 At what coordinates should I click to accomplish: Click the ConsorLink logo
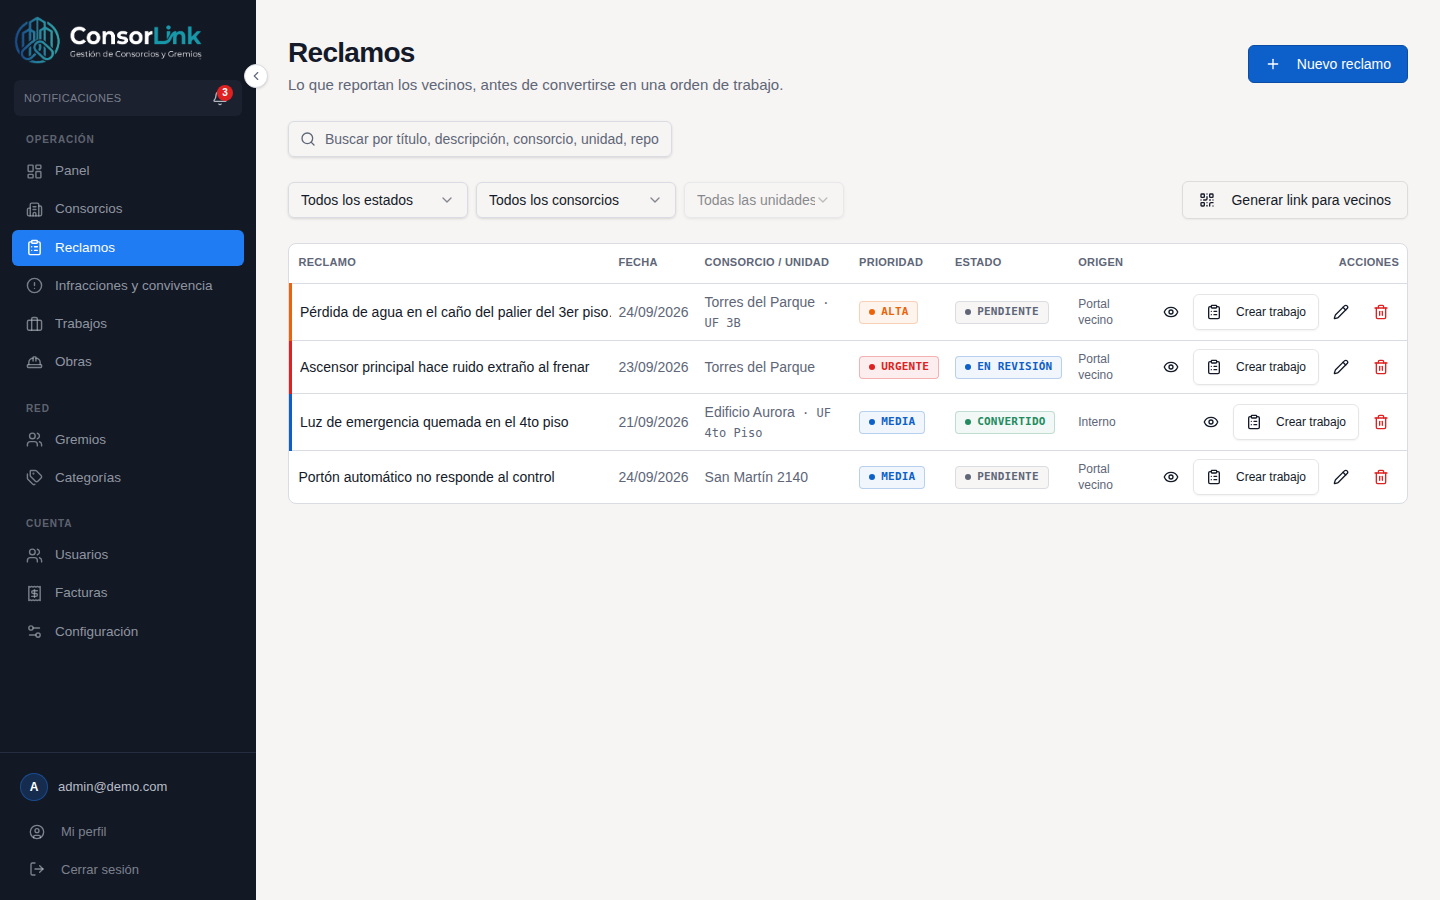[109, 40]
